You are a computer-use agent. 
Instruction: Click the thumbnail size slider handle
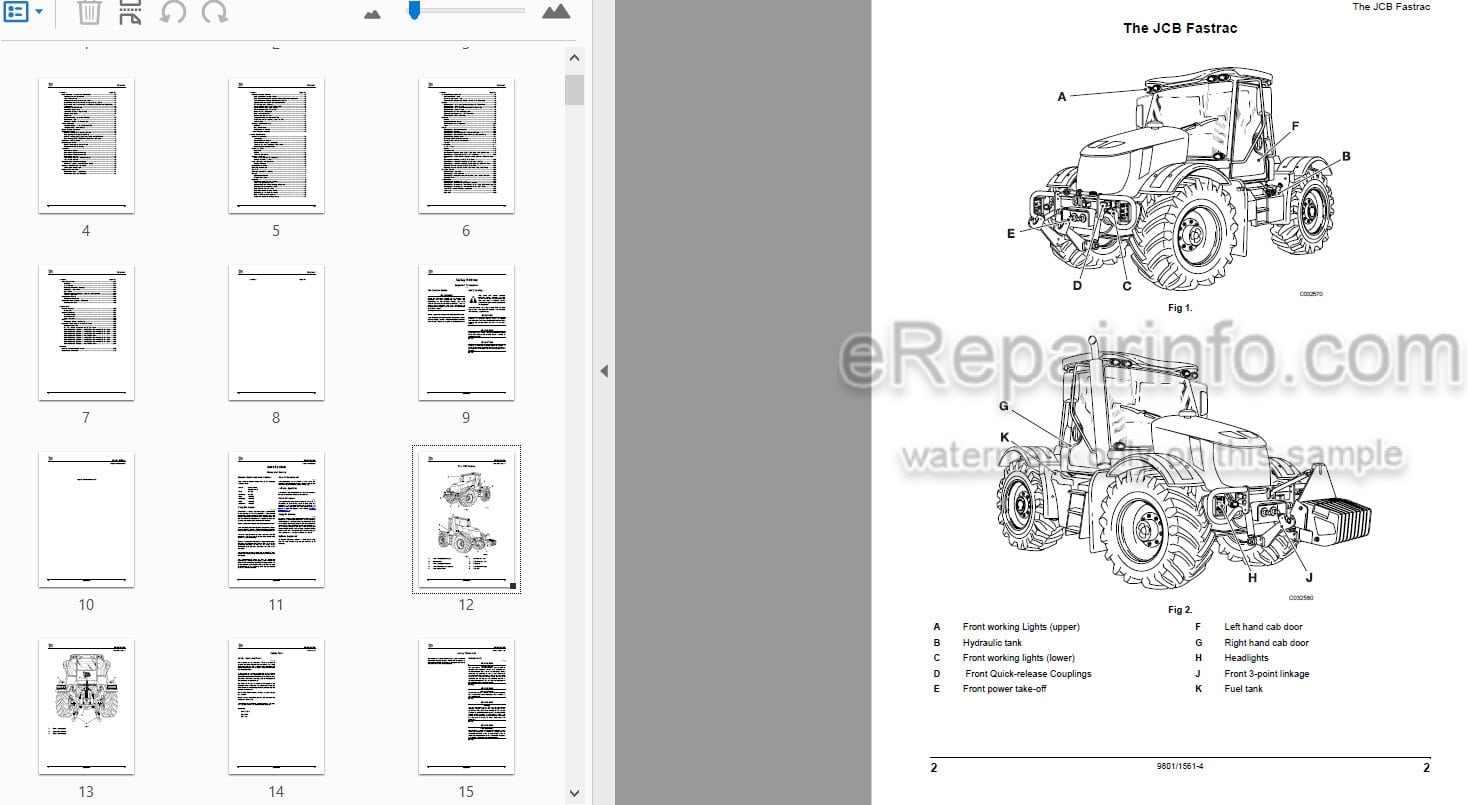(414, 10)
